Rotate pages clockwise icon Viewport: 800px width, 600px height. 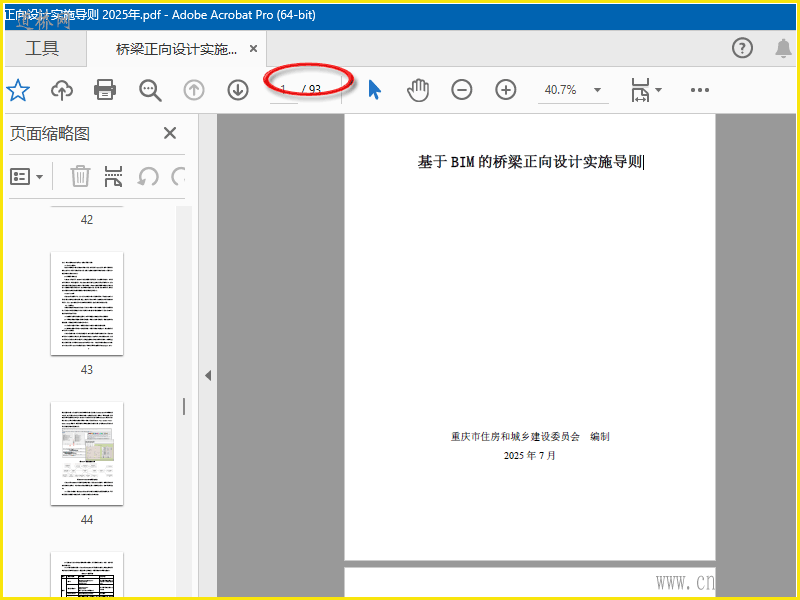[178, 177]
